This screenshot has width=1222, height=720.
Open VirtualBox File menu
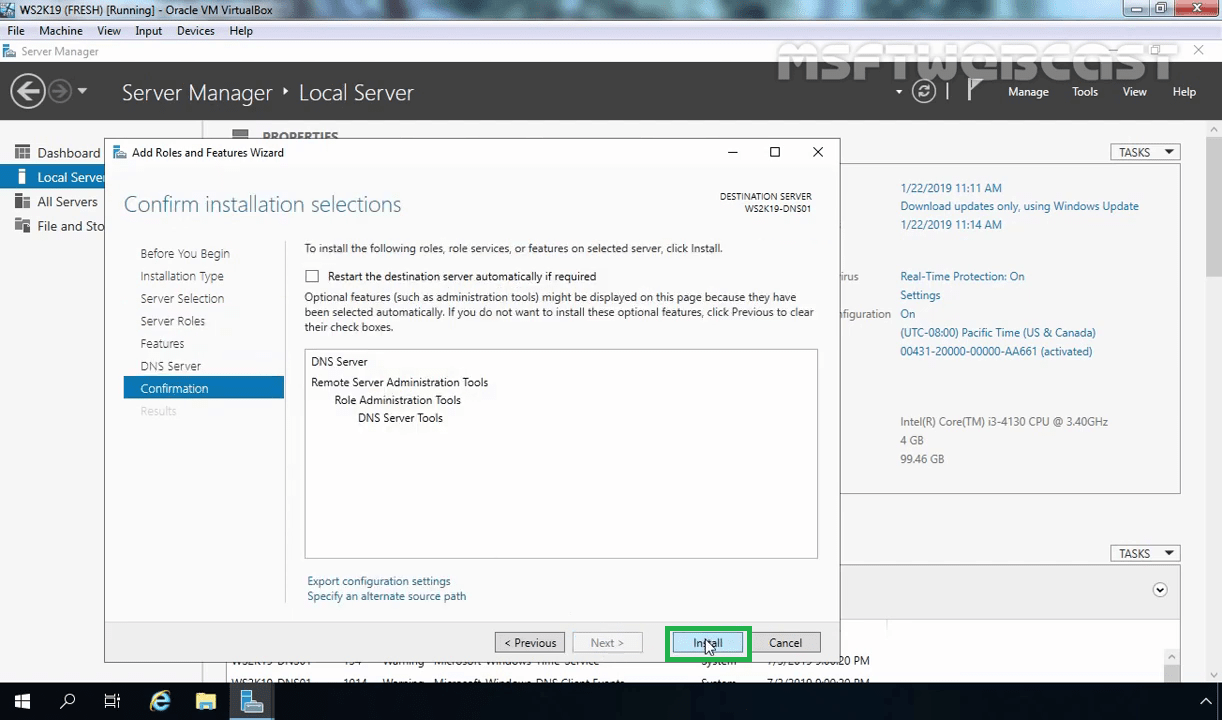(16, 31)
